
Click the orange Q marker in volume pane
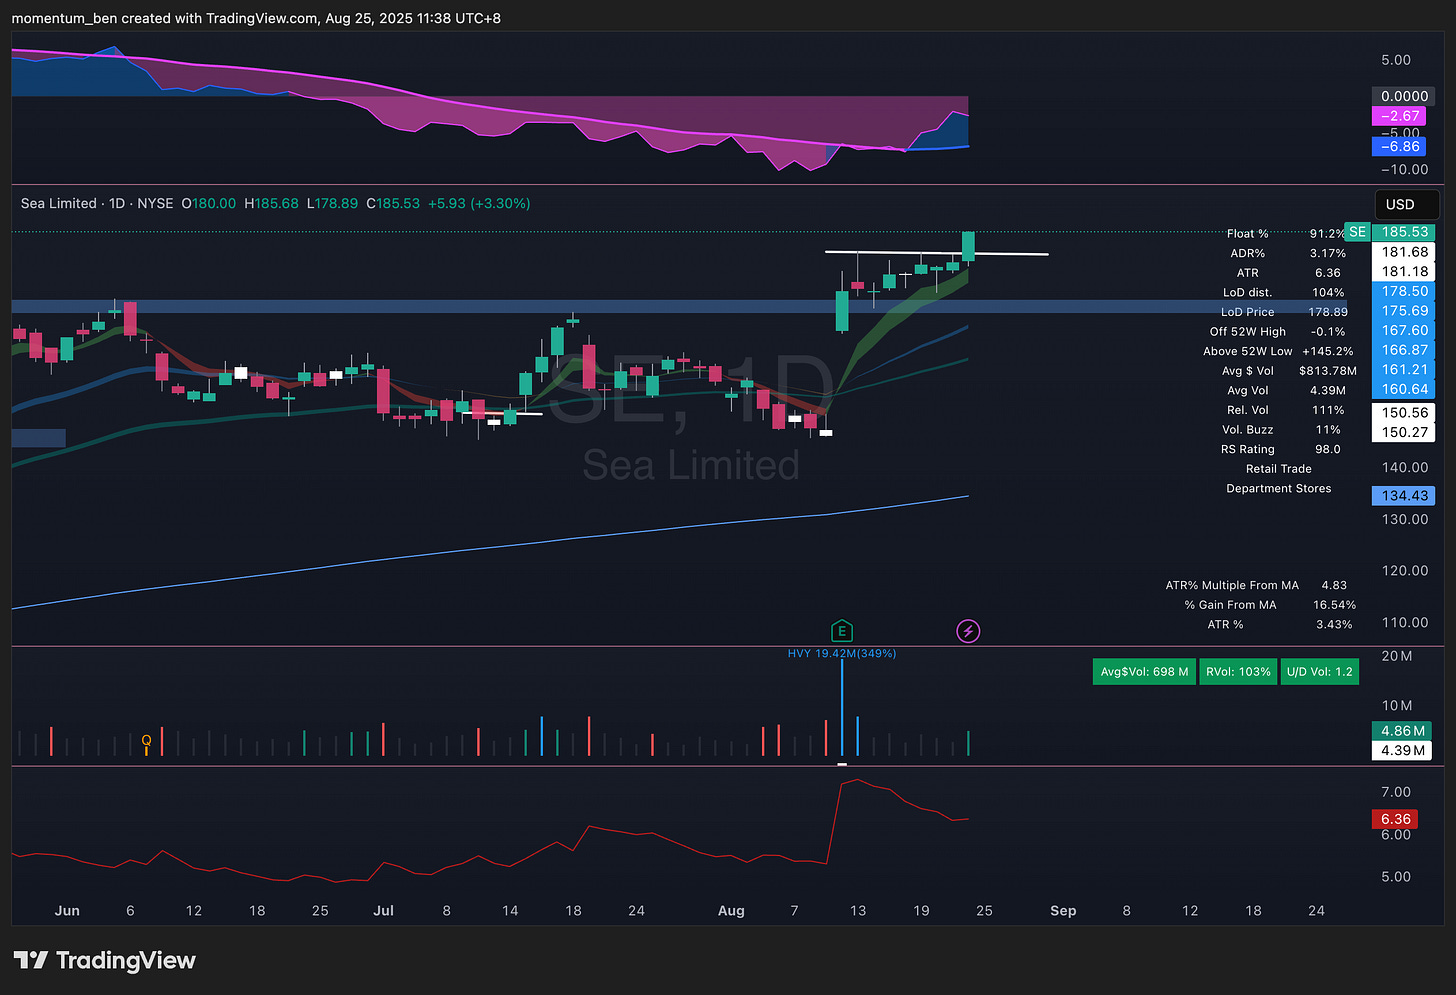point(146,742)
